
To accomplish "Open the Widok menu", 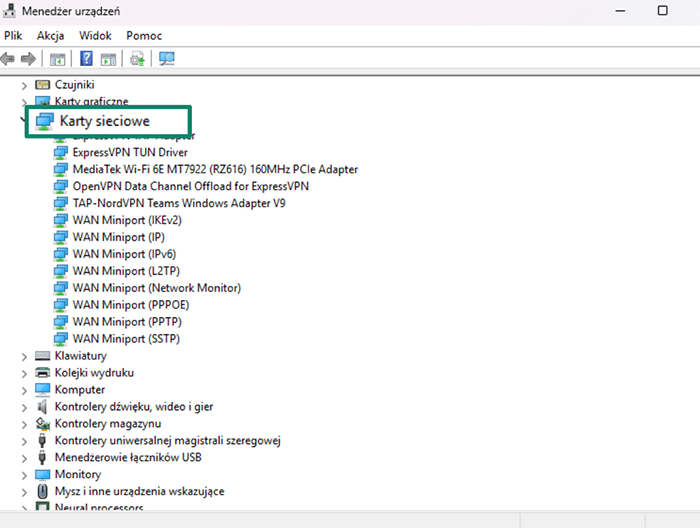I will pos(95,35).
